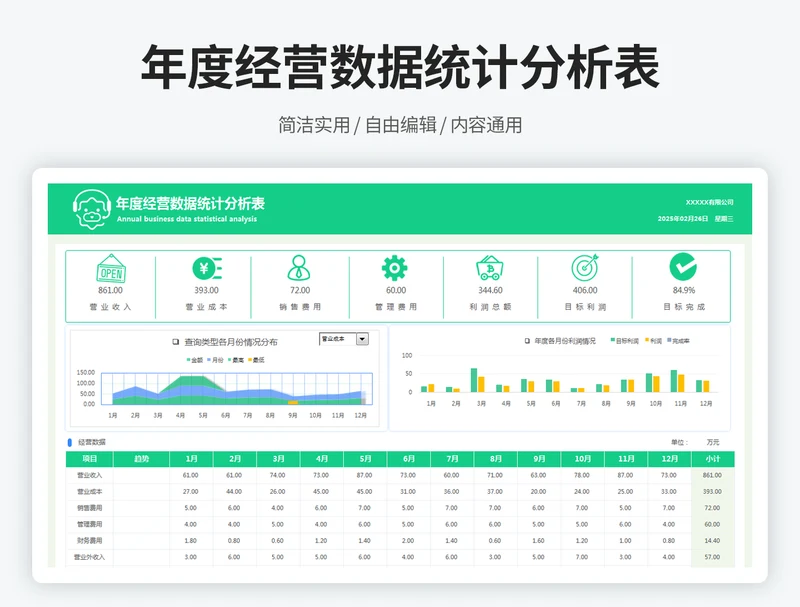Select the 项目 column header

pyautogui.click(x=89, y=459)
